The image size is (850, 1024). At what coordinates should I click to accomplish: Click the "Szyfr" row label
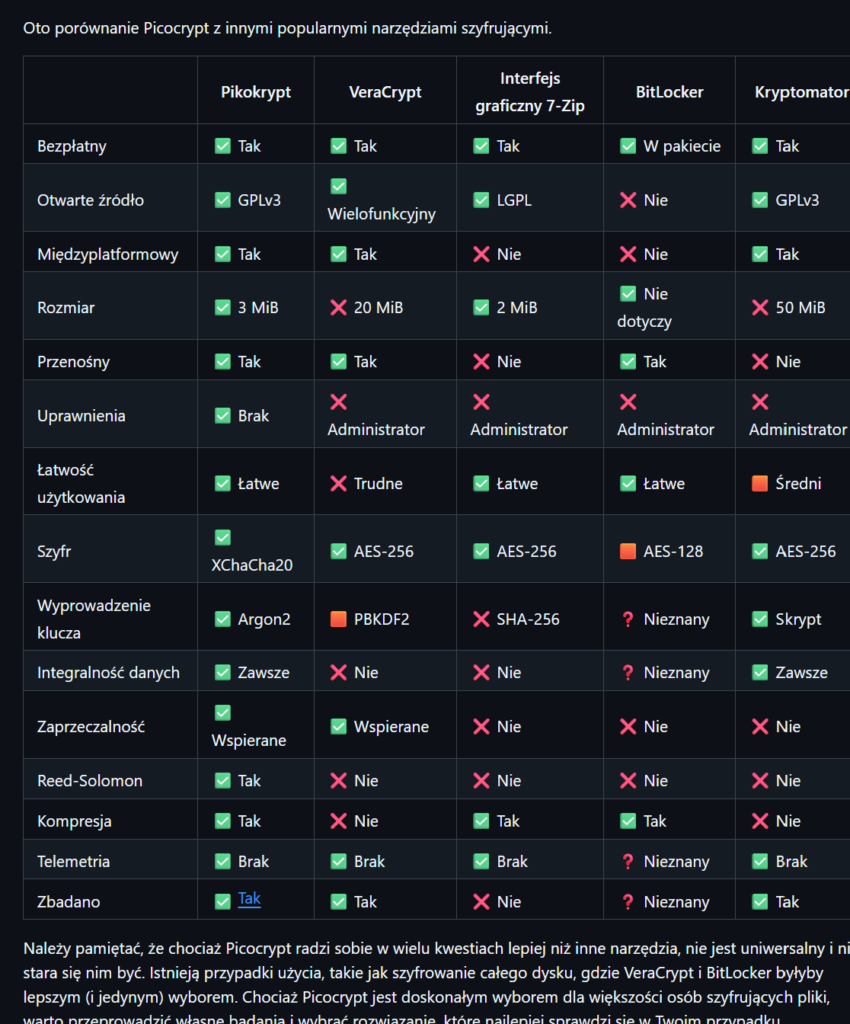[54, 552]
